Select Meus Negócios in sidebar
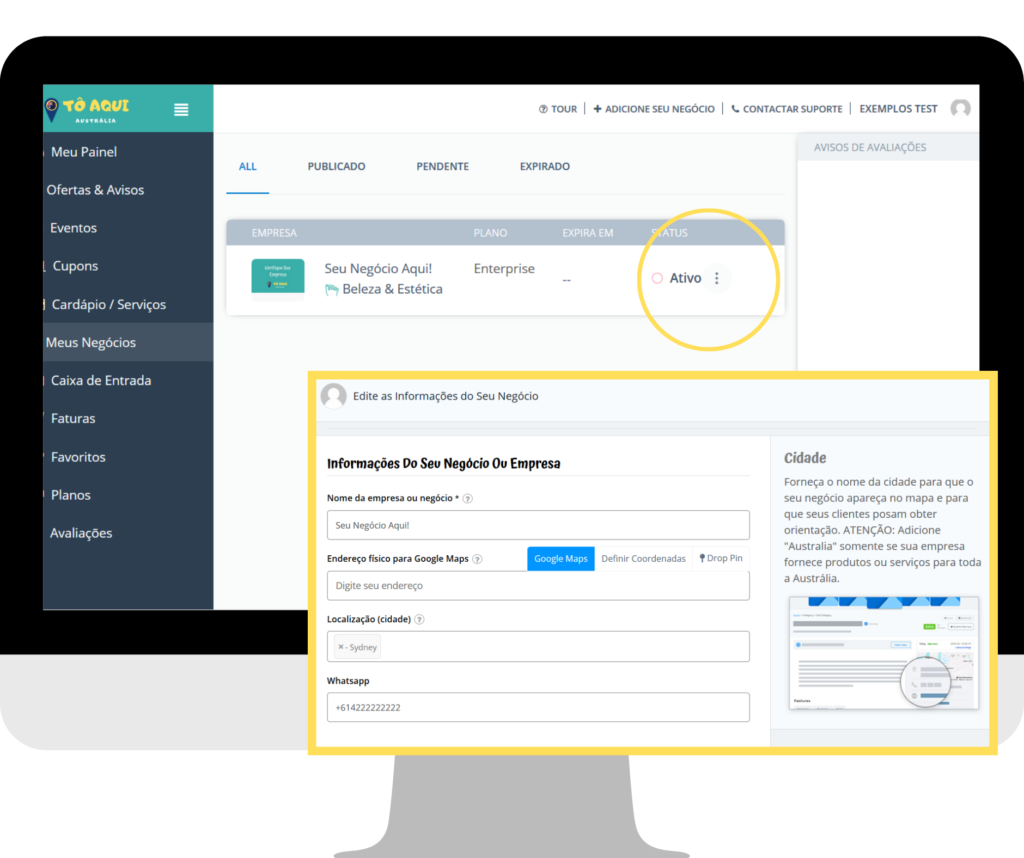Screen dimensions: 1024x858 tap(128, 342)
